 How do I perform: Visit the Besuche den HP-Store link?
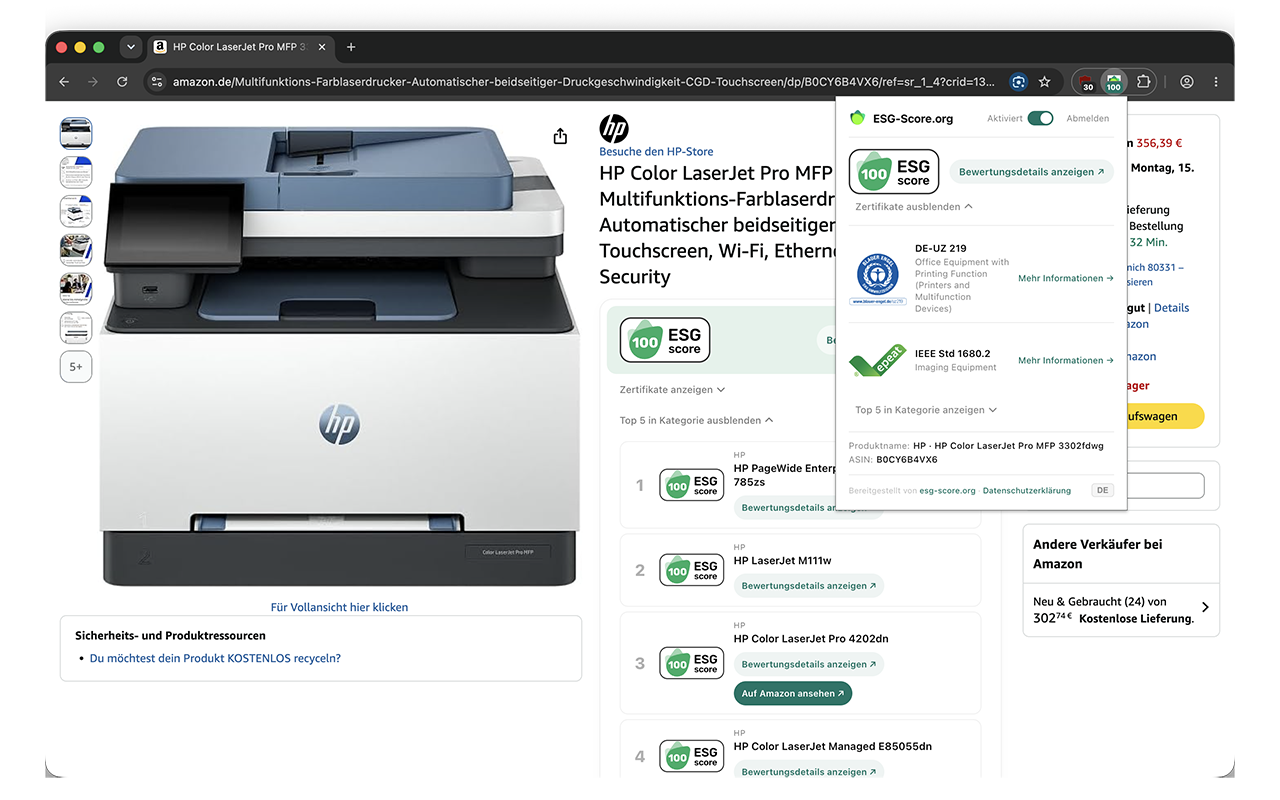(656, 152)
